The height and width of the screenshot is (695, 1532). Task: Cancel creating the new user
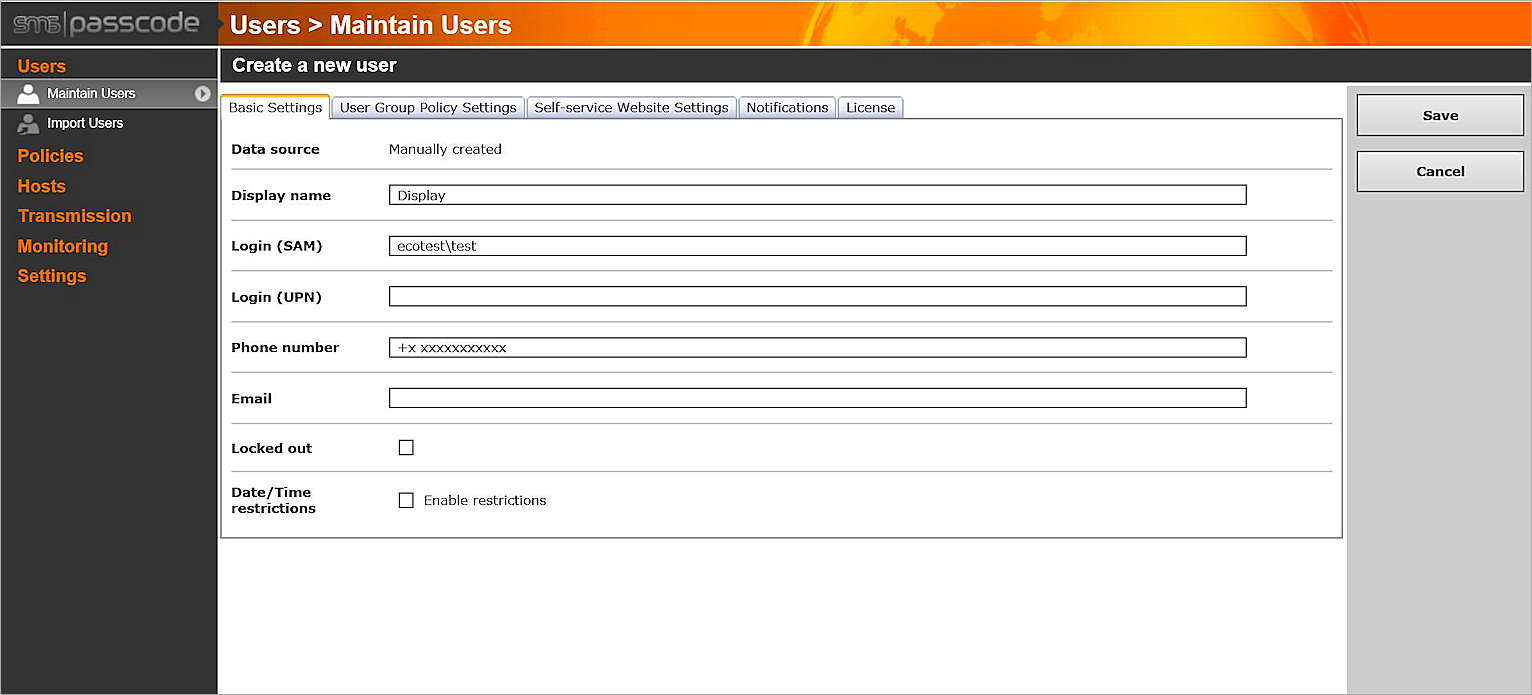click(x=1439, y=171)
